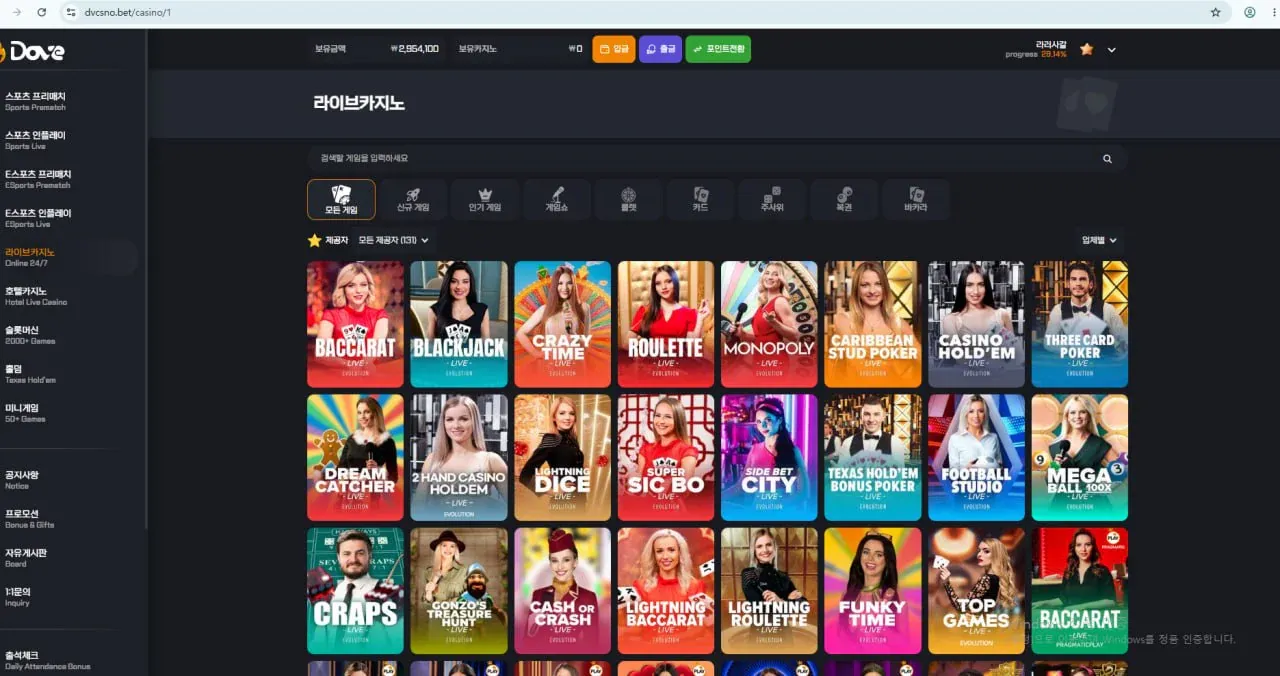The height and width of the screenshot is (676, 1280).
Task: Choose the dice category icon
Action: point(772,199)
